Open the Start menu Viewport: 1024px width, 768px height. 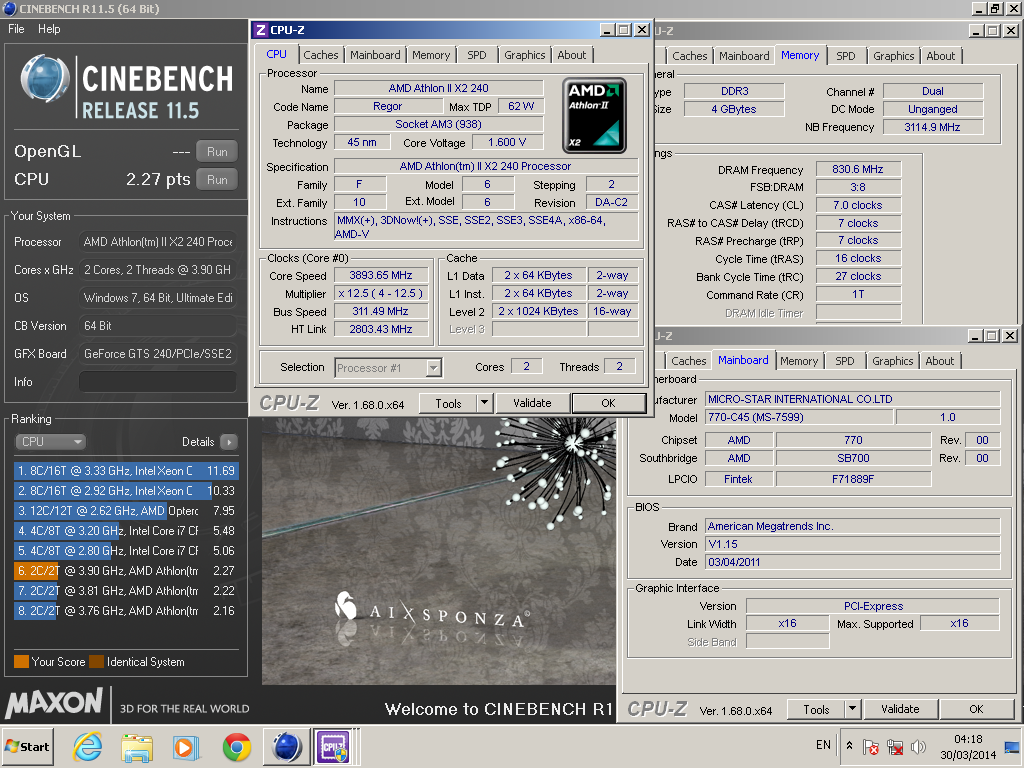click(27, 746)
